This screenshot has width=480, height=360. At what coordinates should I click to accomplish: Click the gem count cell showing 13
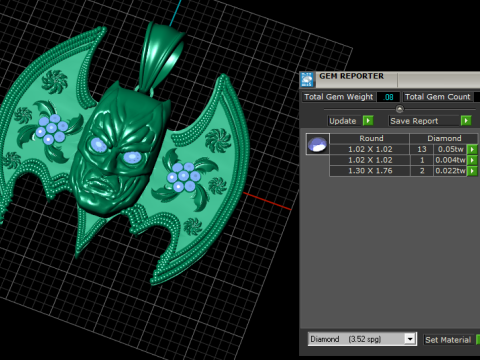point(422,149)
